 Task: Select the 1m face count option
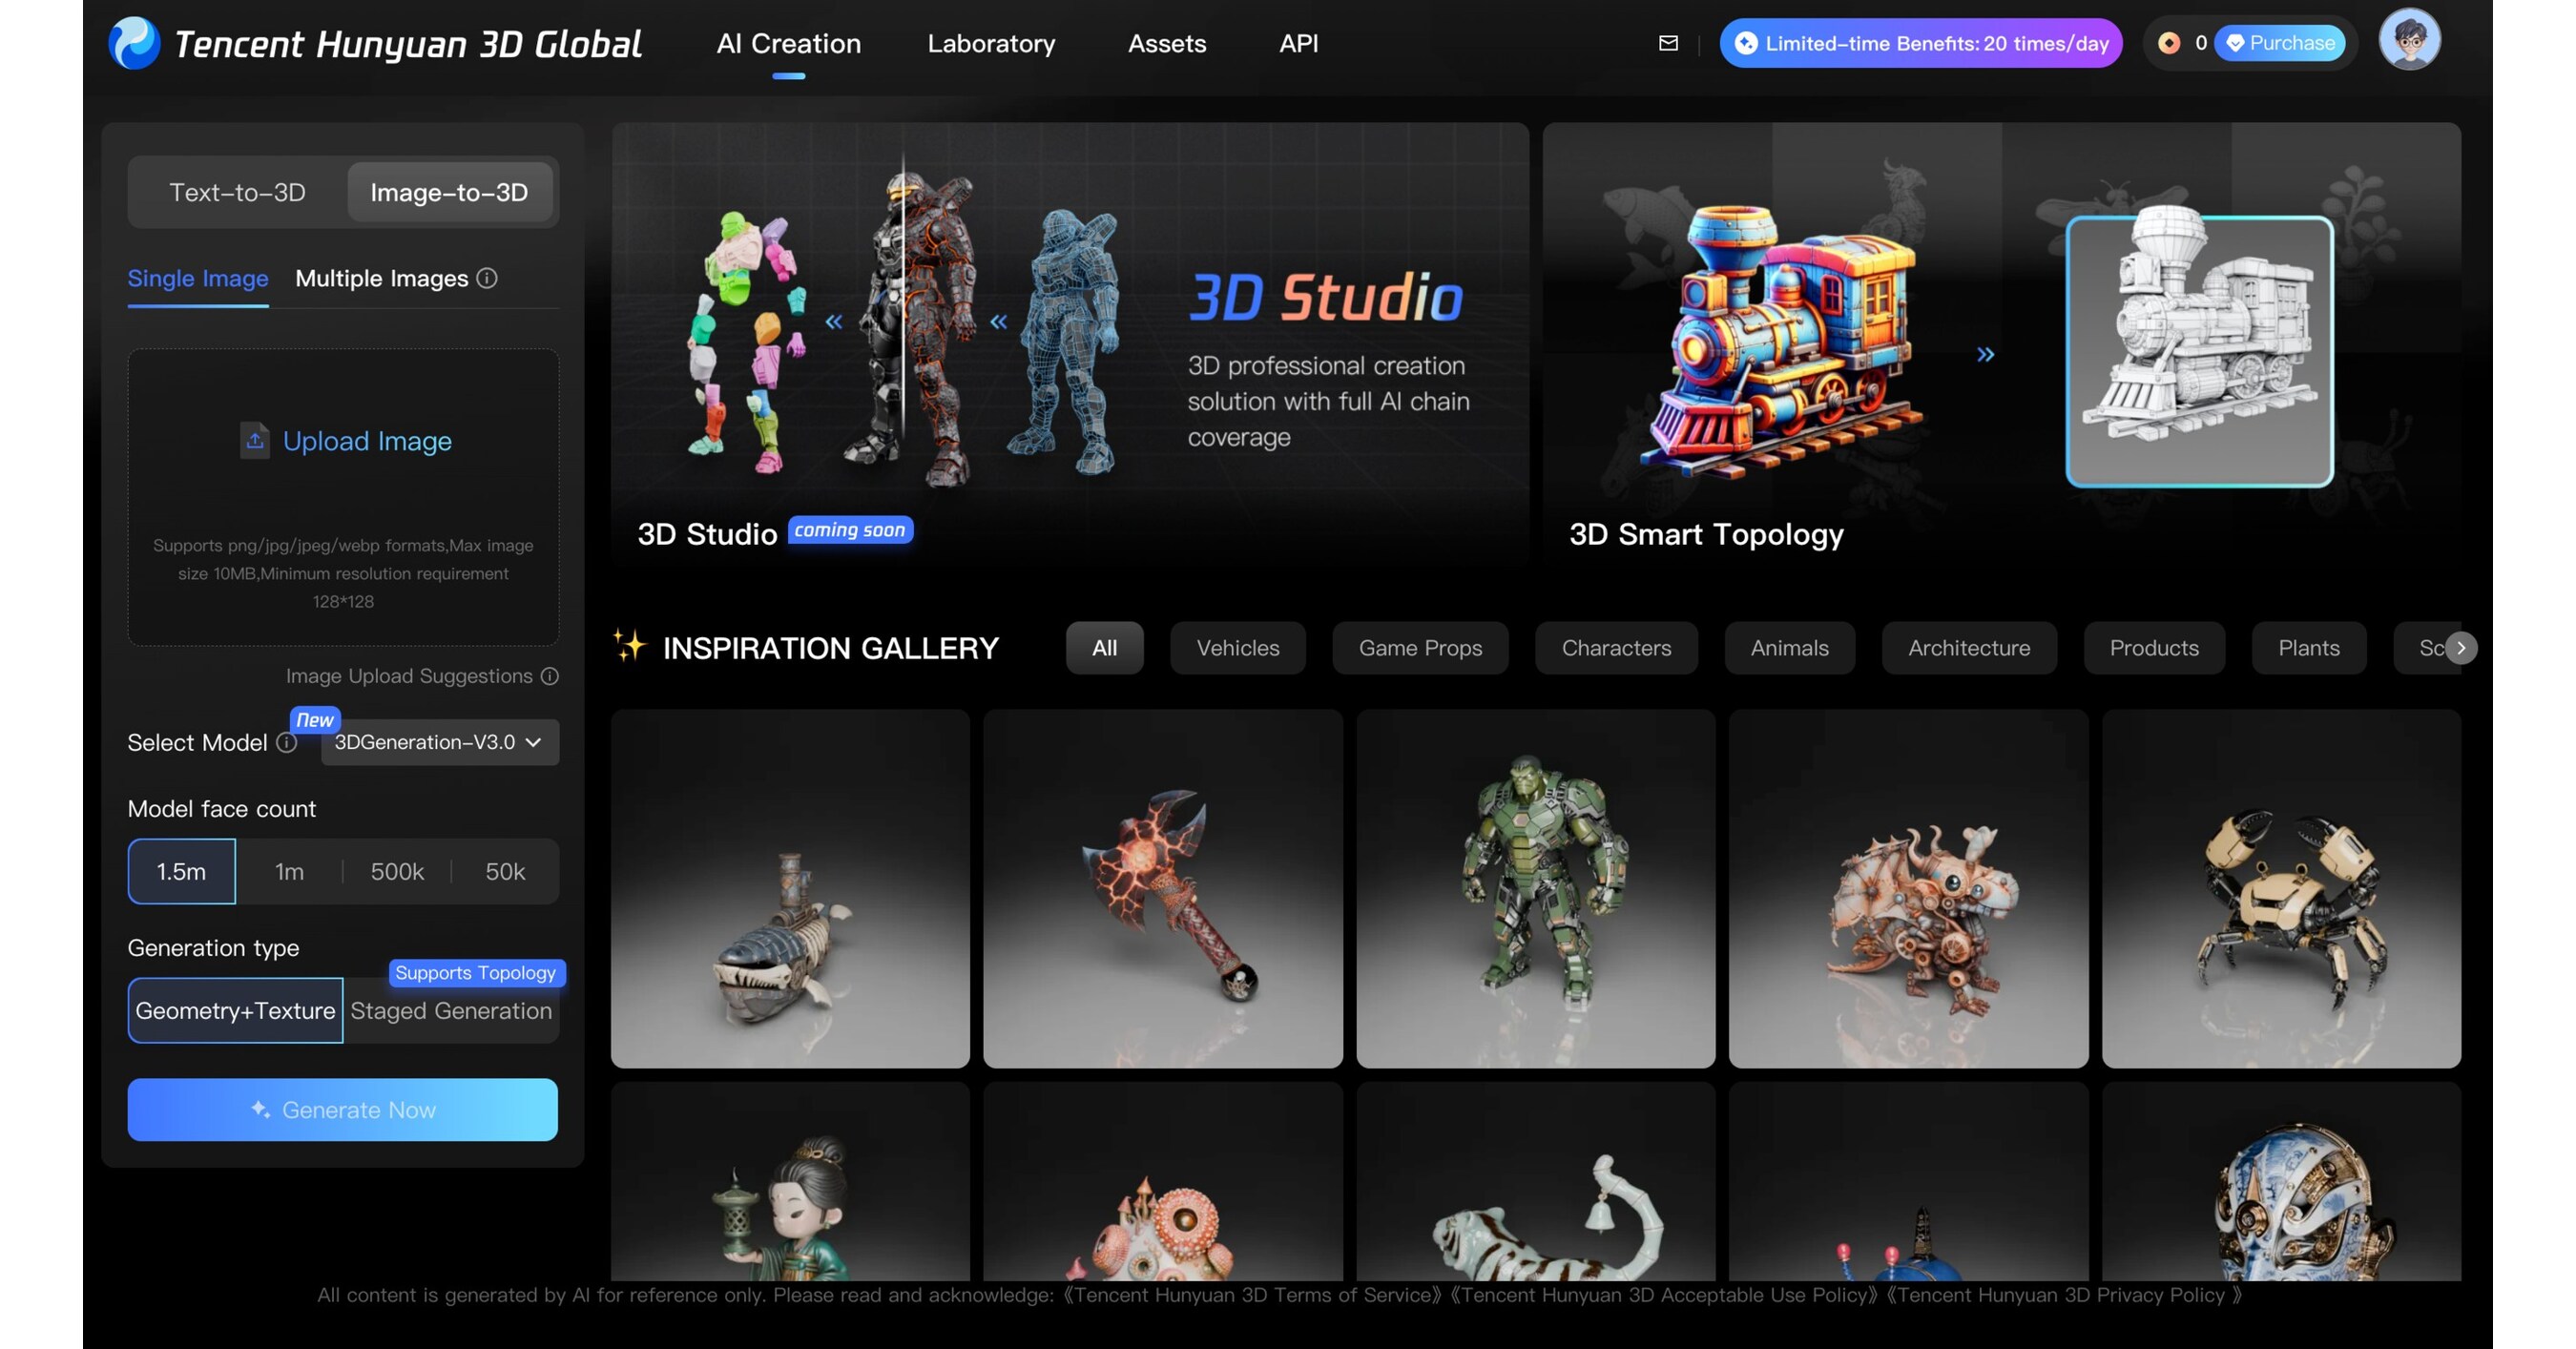289,871
